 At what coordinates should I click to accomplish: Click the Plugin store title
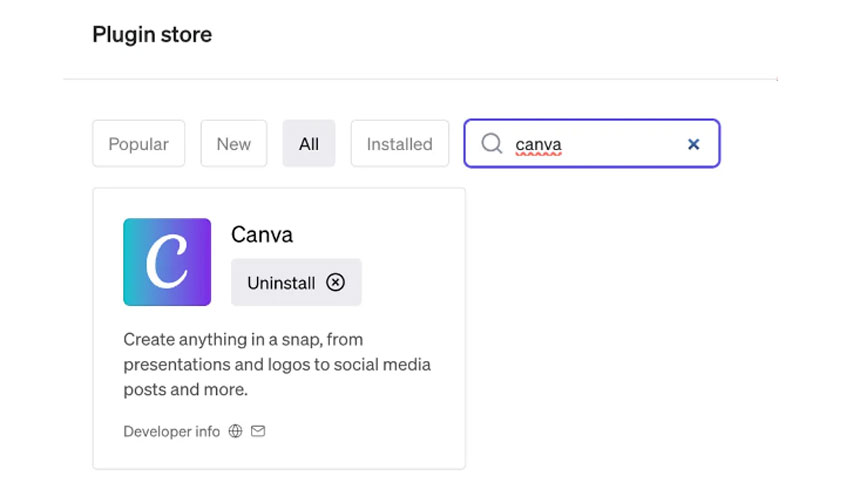point(152,34)
